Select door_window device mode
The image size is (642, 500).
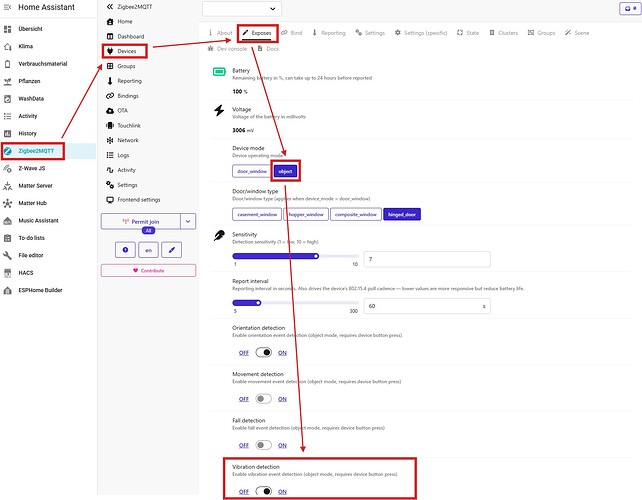pos(252,171)
